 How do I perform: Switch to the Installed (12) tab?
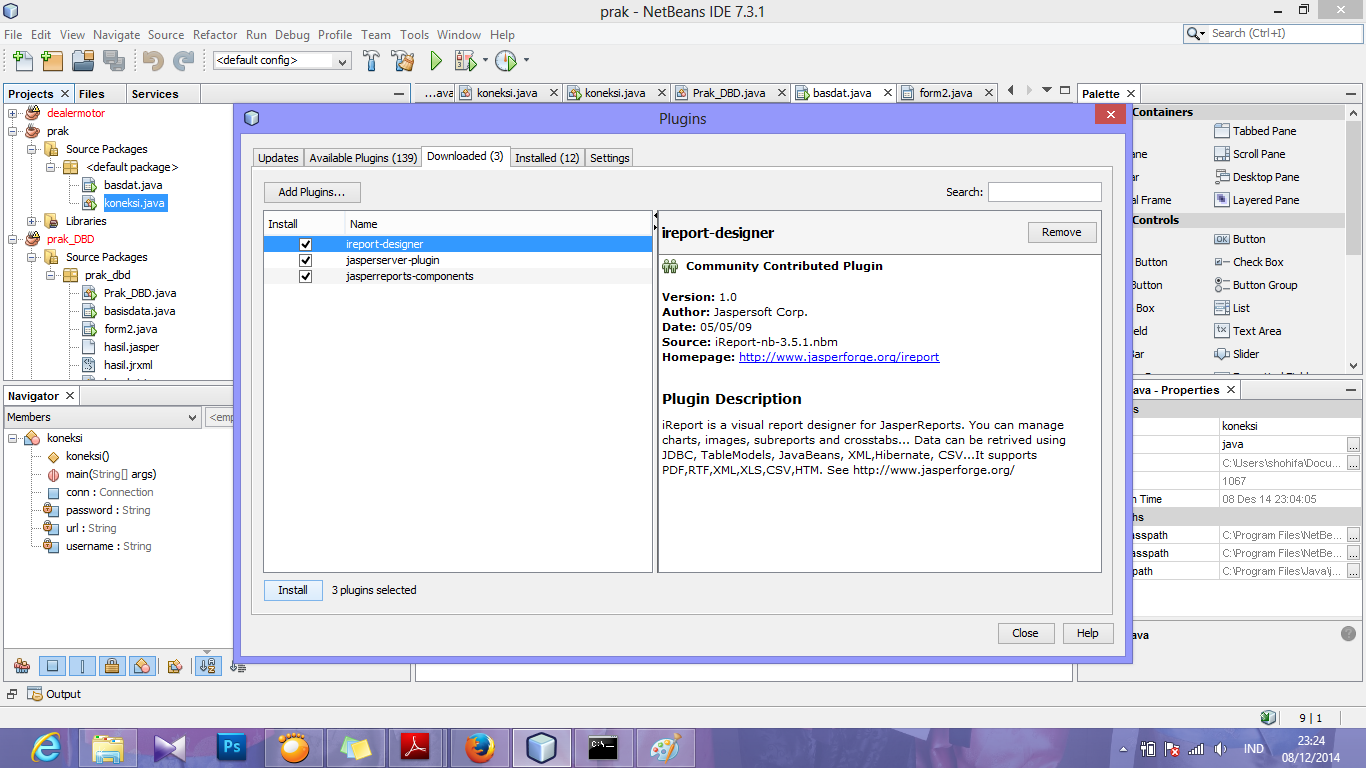(547, 158)
